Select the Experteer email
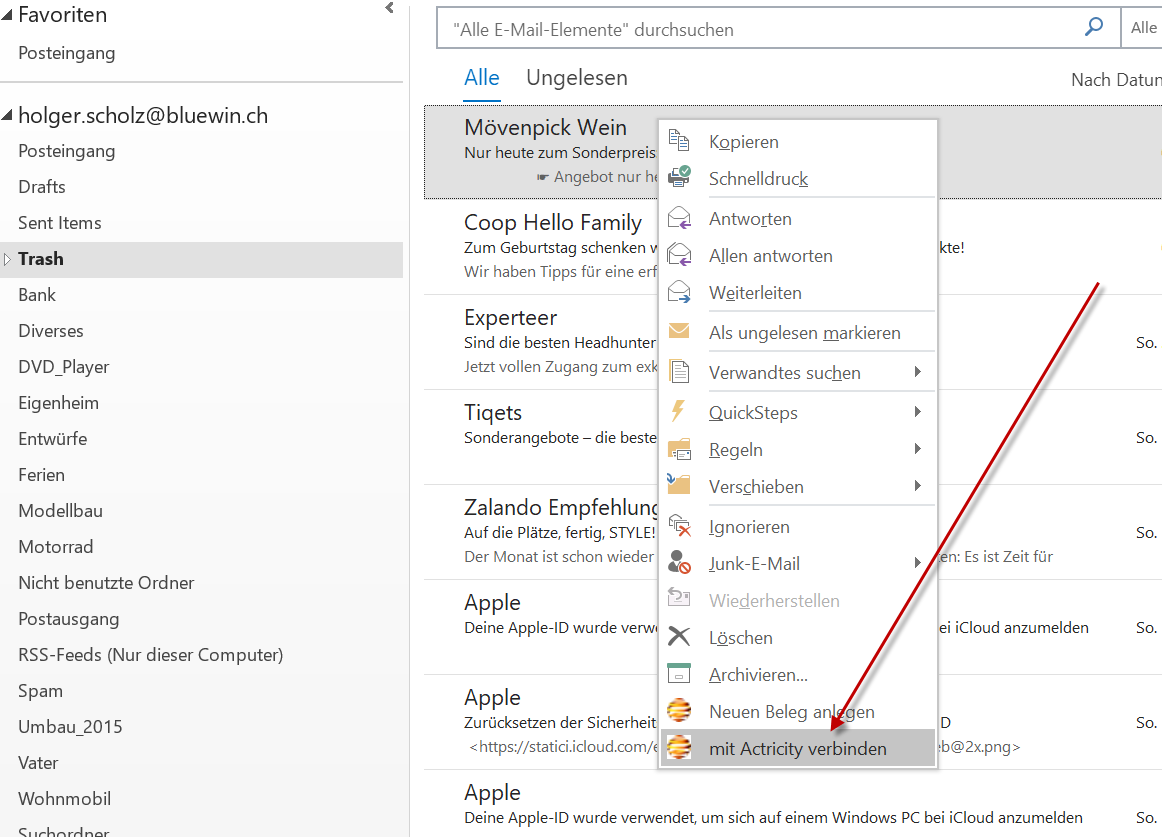Screen dimensions: 1162x837 (x=541, y=342)
